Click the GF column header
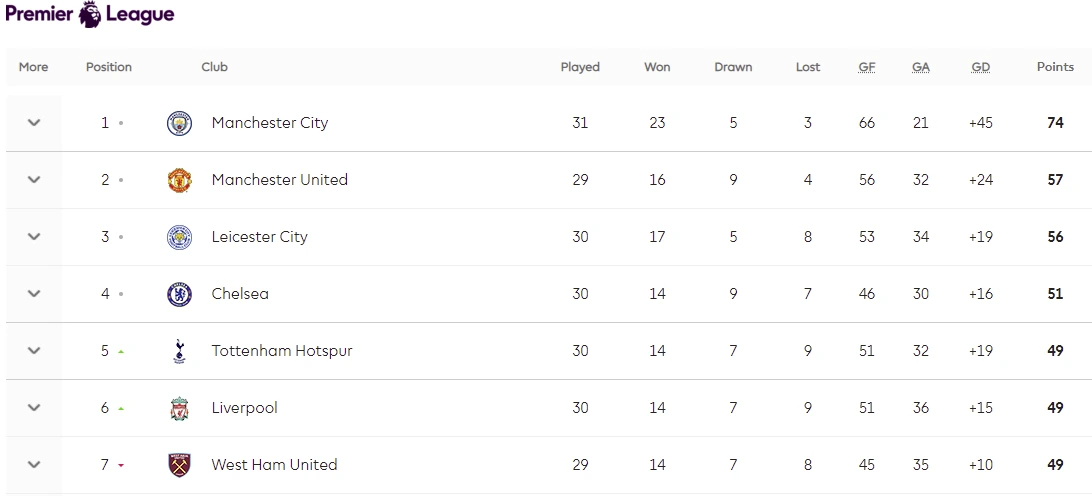The height and width of the screenshot is (496, 1092). (867, 67)
